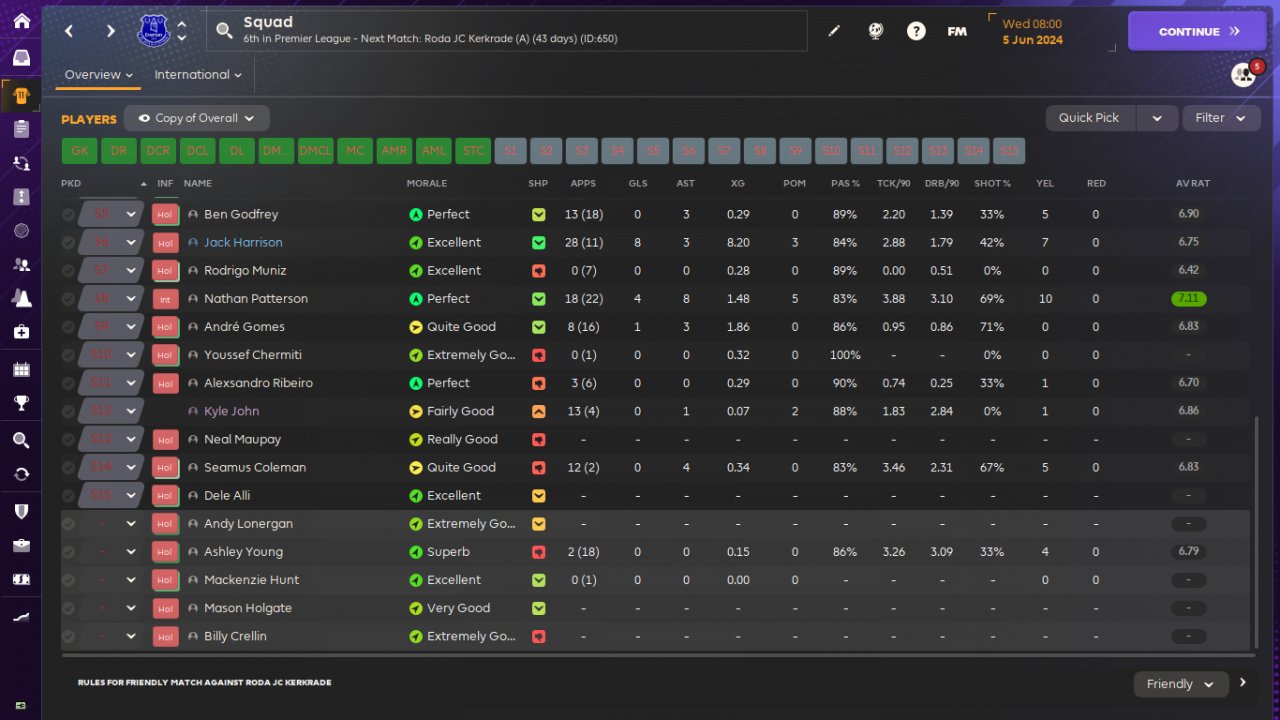Click the date Wed 5 Jun 2024
Viewport: 1280px width, 720px height.
(x=1033, y=32)
